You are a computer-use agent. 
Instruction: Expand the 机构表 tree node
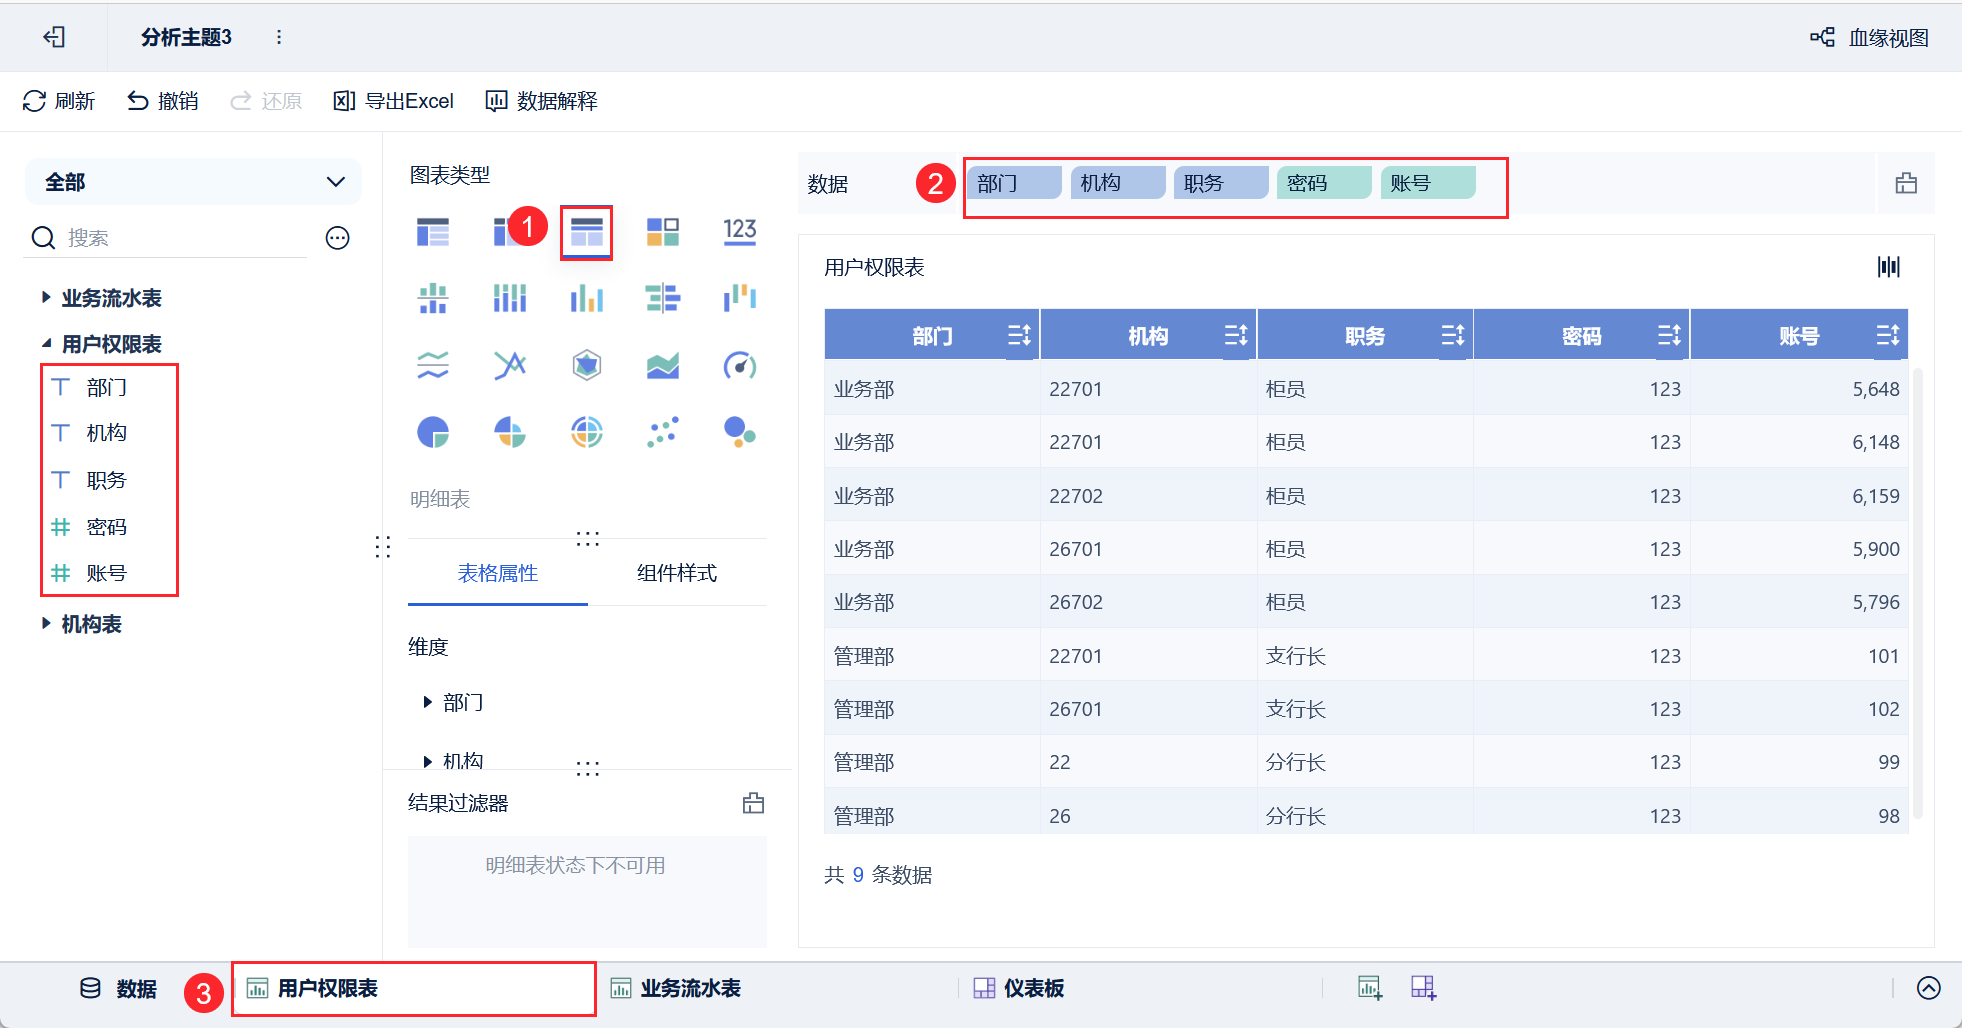tap(46, 623)
